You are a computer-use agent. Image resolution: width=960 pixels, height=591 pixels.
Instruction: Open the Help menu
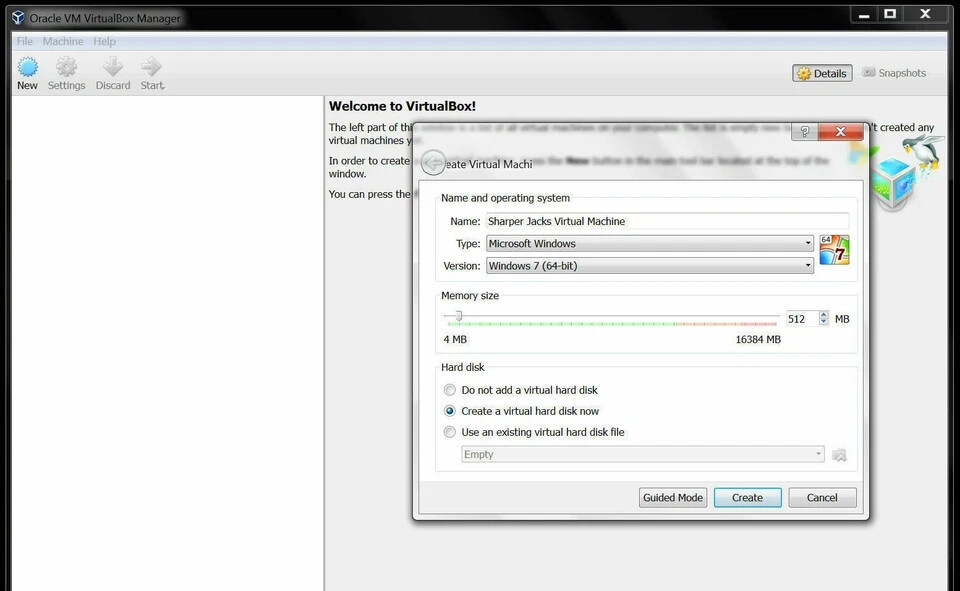tap(105, 41)
